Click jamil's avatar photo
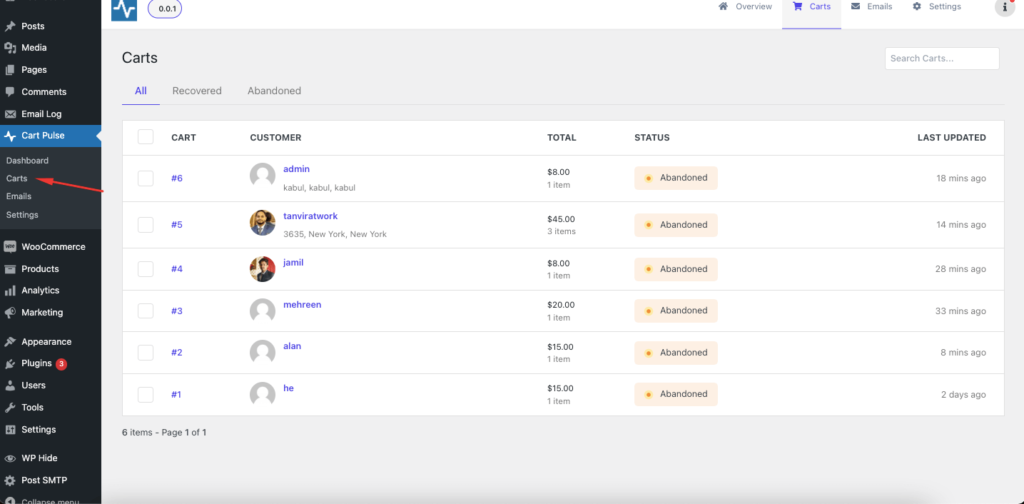 (263, 269)
